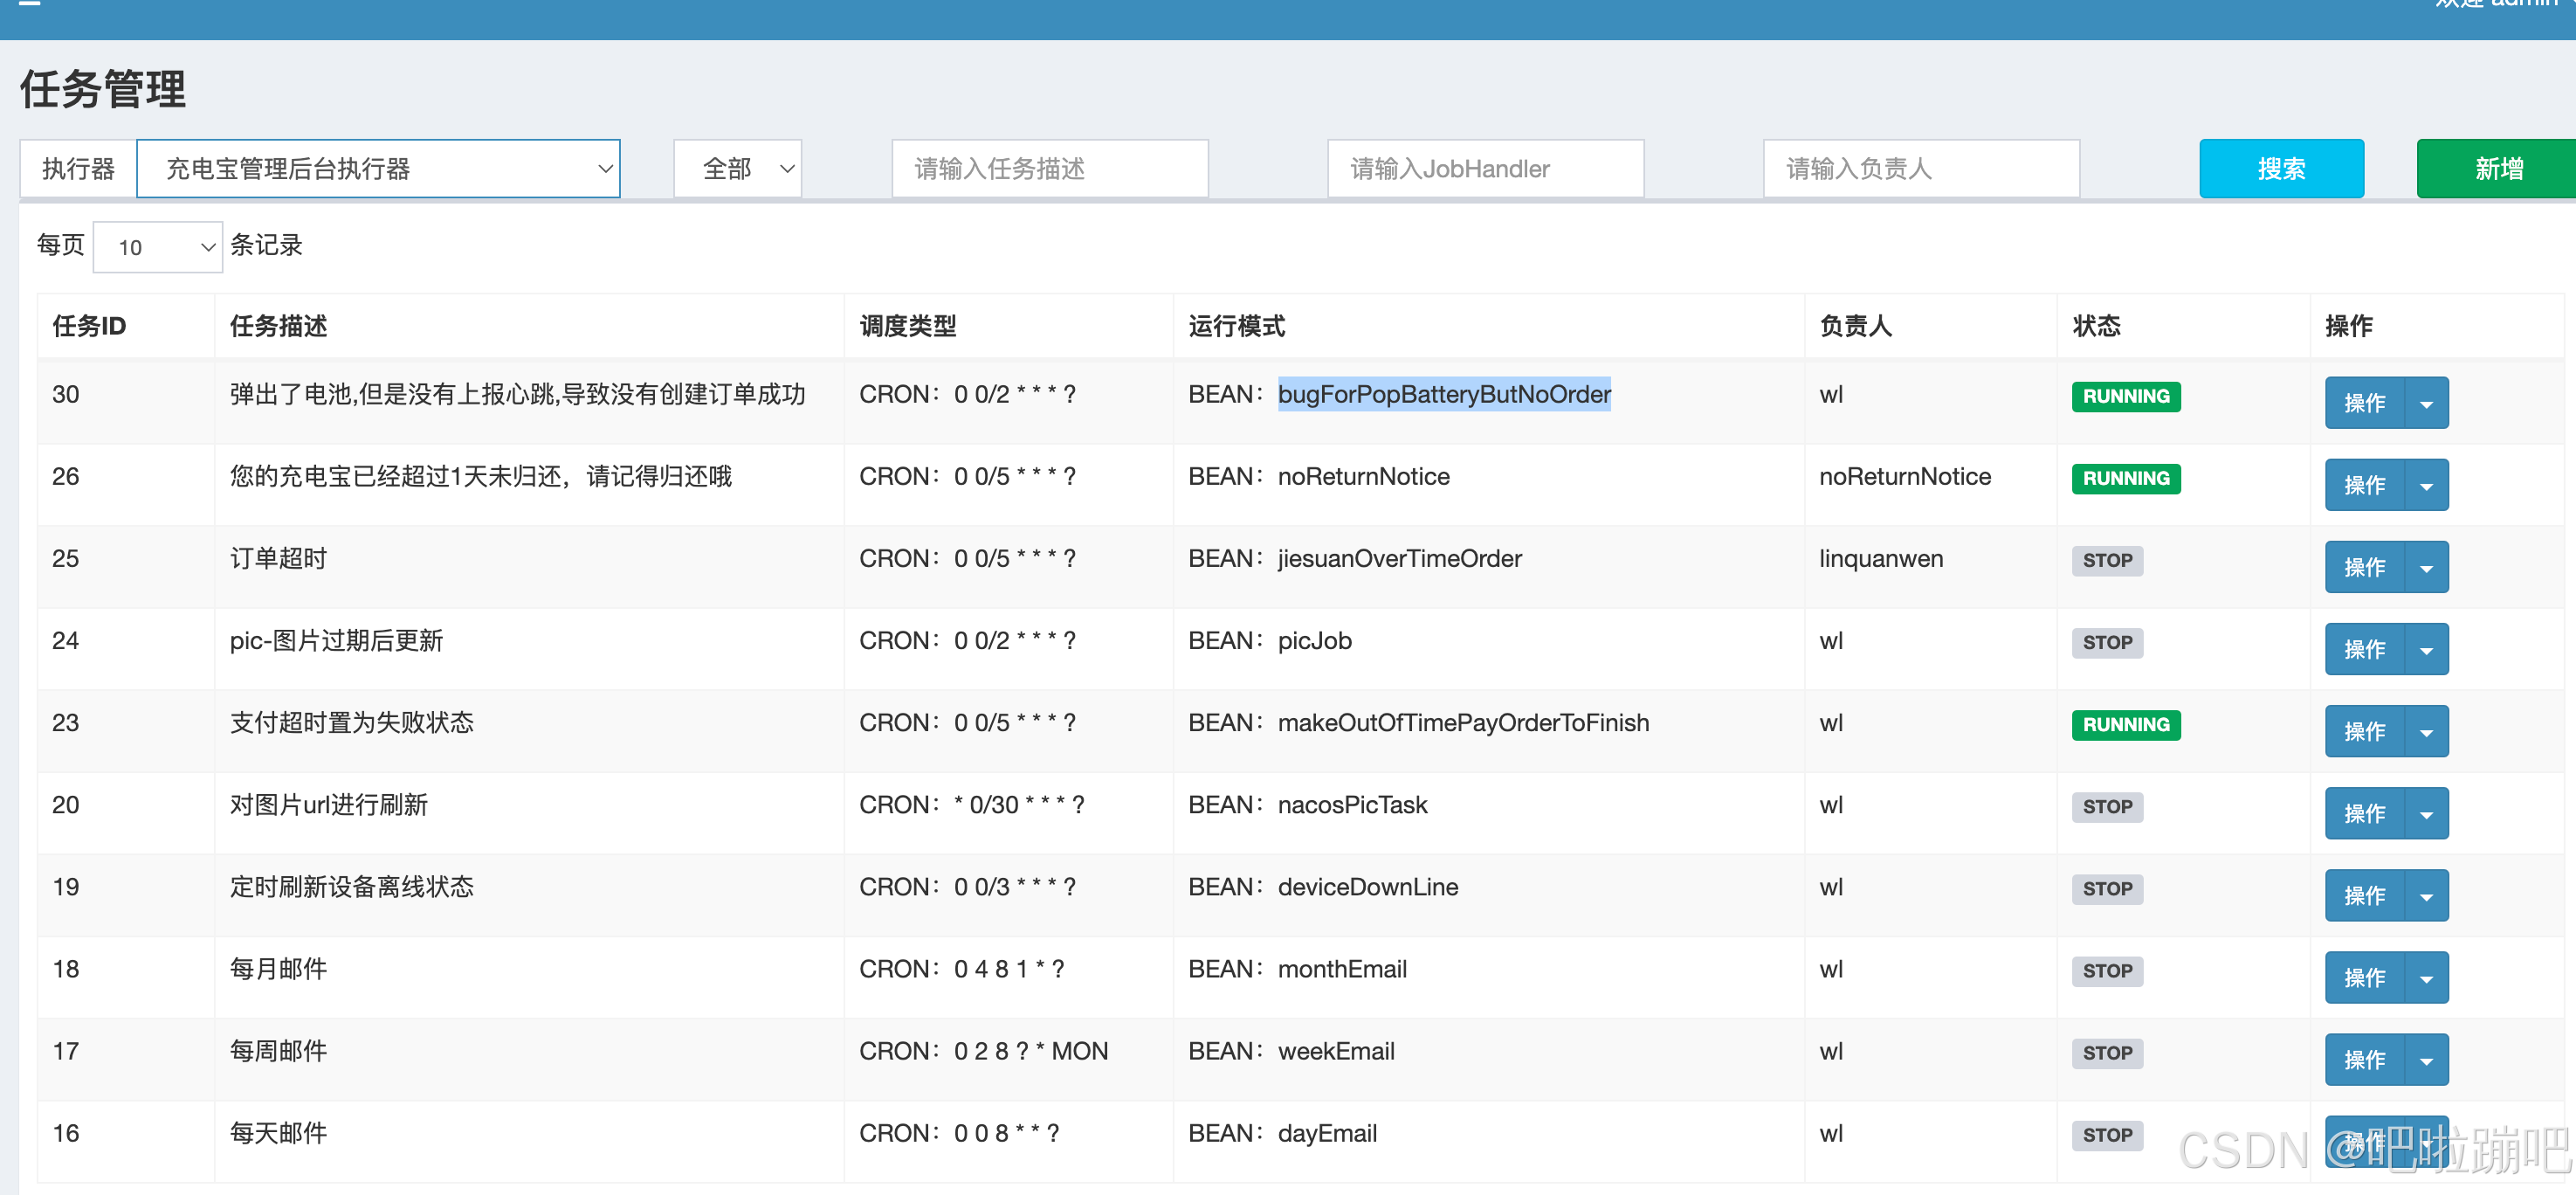Click the RUNNING badge of task 30
This screenshot has width=2576, height=1195.
(x=2125, y=396)
